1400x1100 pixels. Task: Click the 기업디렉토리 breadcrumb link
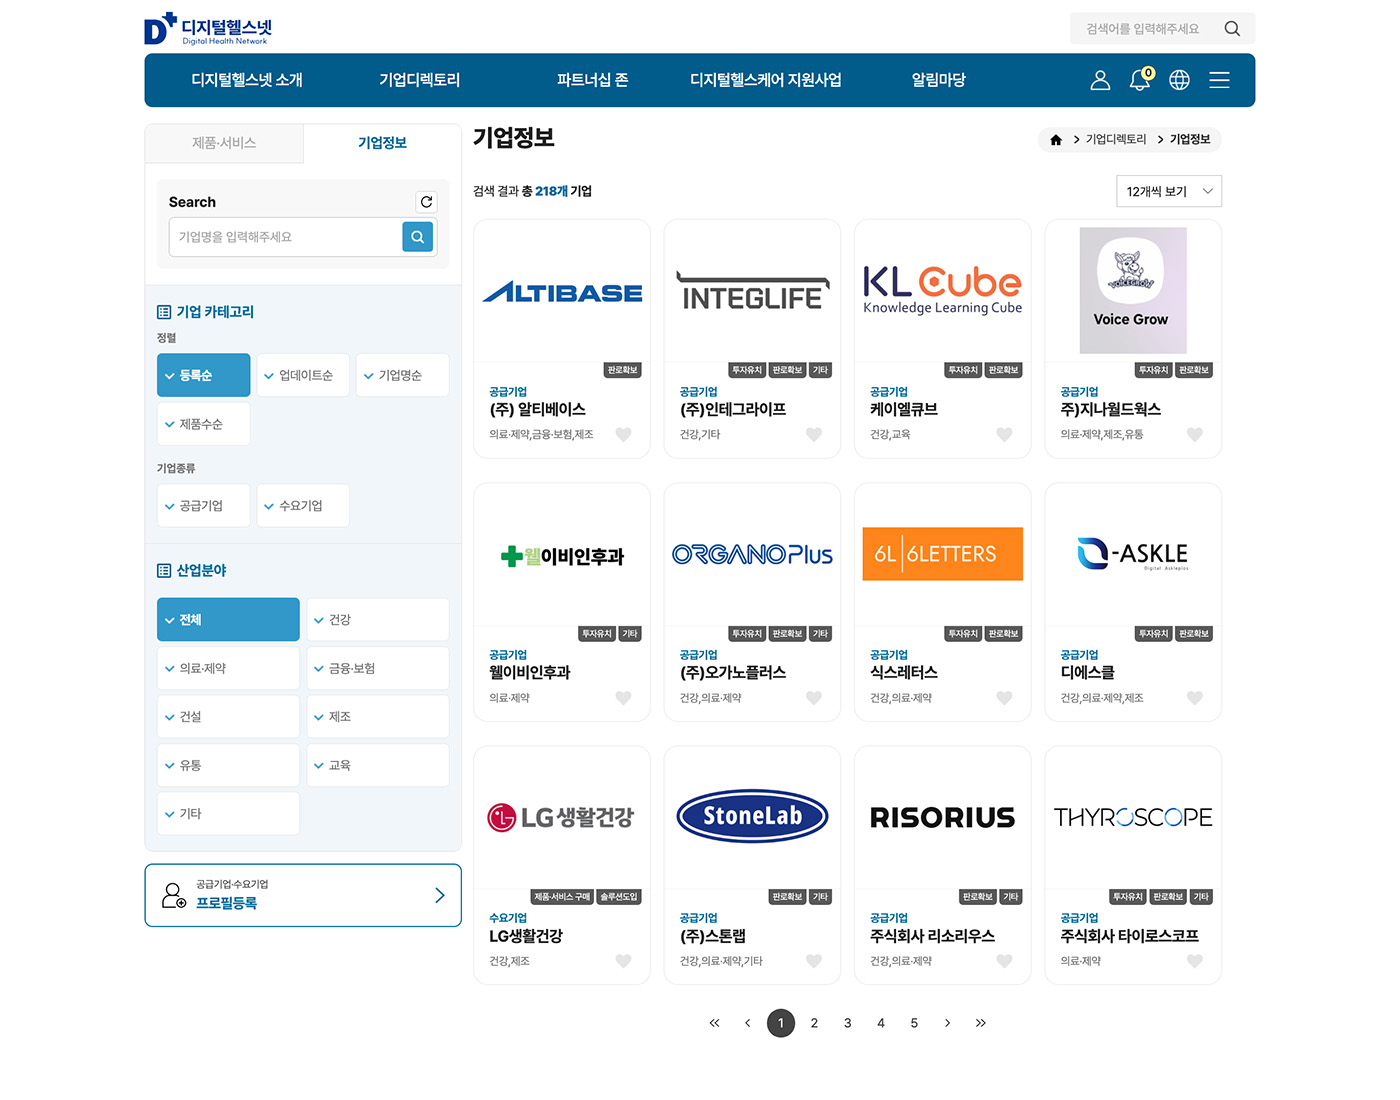1115,140
